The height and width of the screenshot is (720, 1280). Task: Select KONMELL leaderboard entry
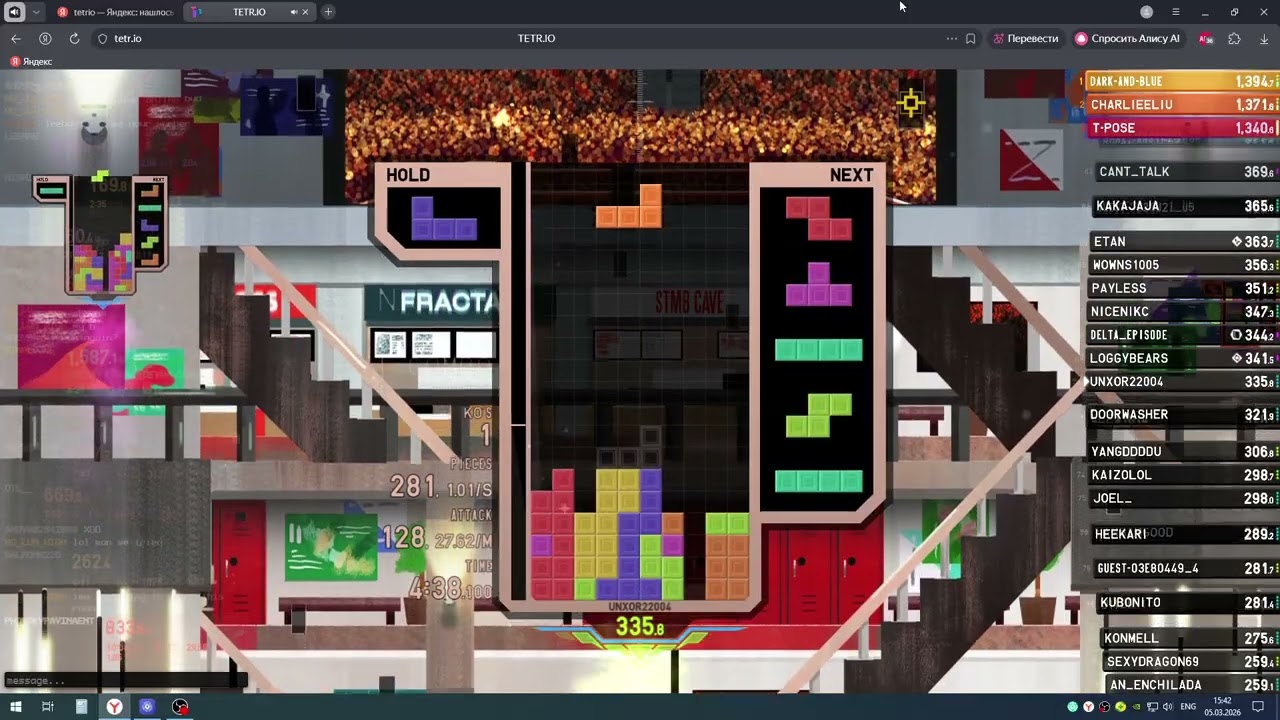[x=1190, y=638]
